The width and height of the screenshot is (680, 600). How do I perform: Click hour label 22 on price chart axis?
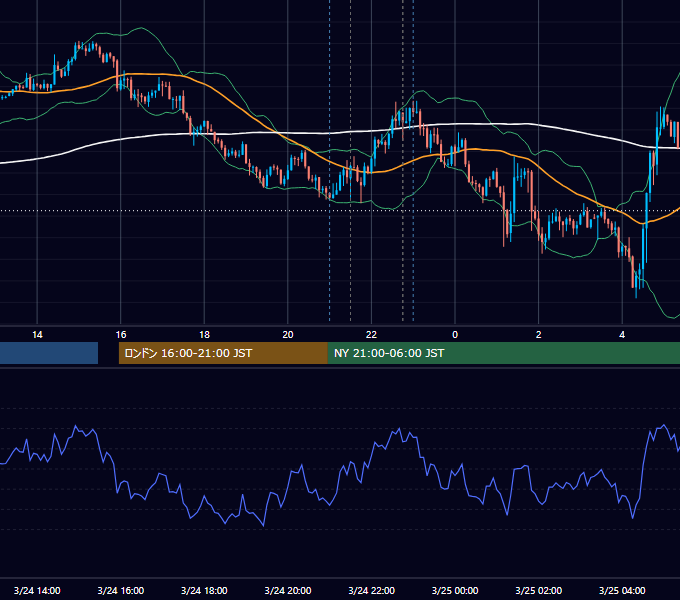[372, 335]
